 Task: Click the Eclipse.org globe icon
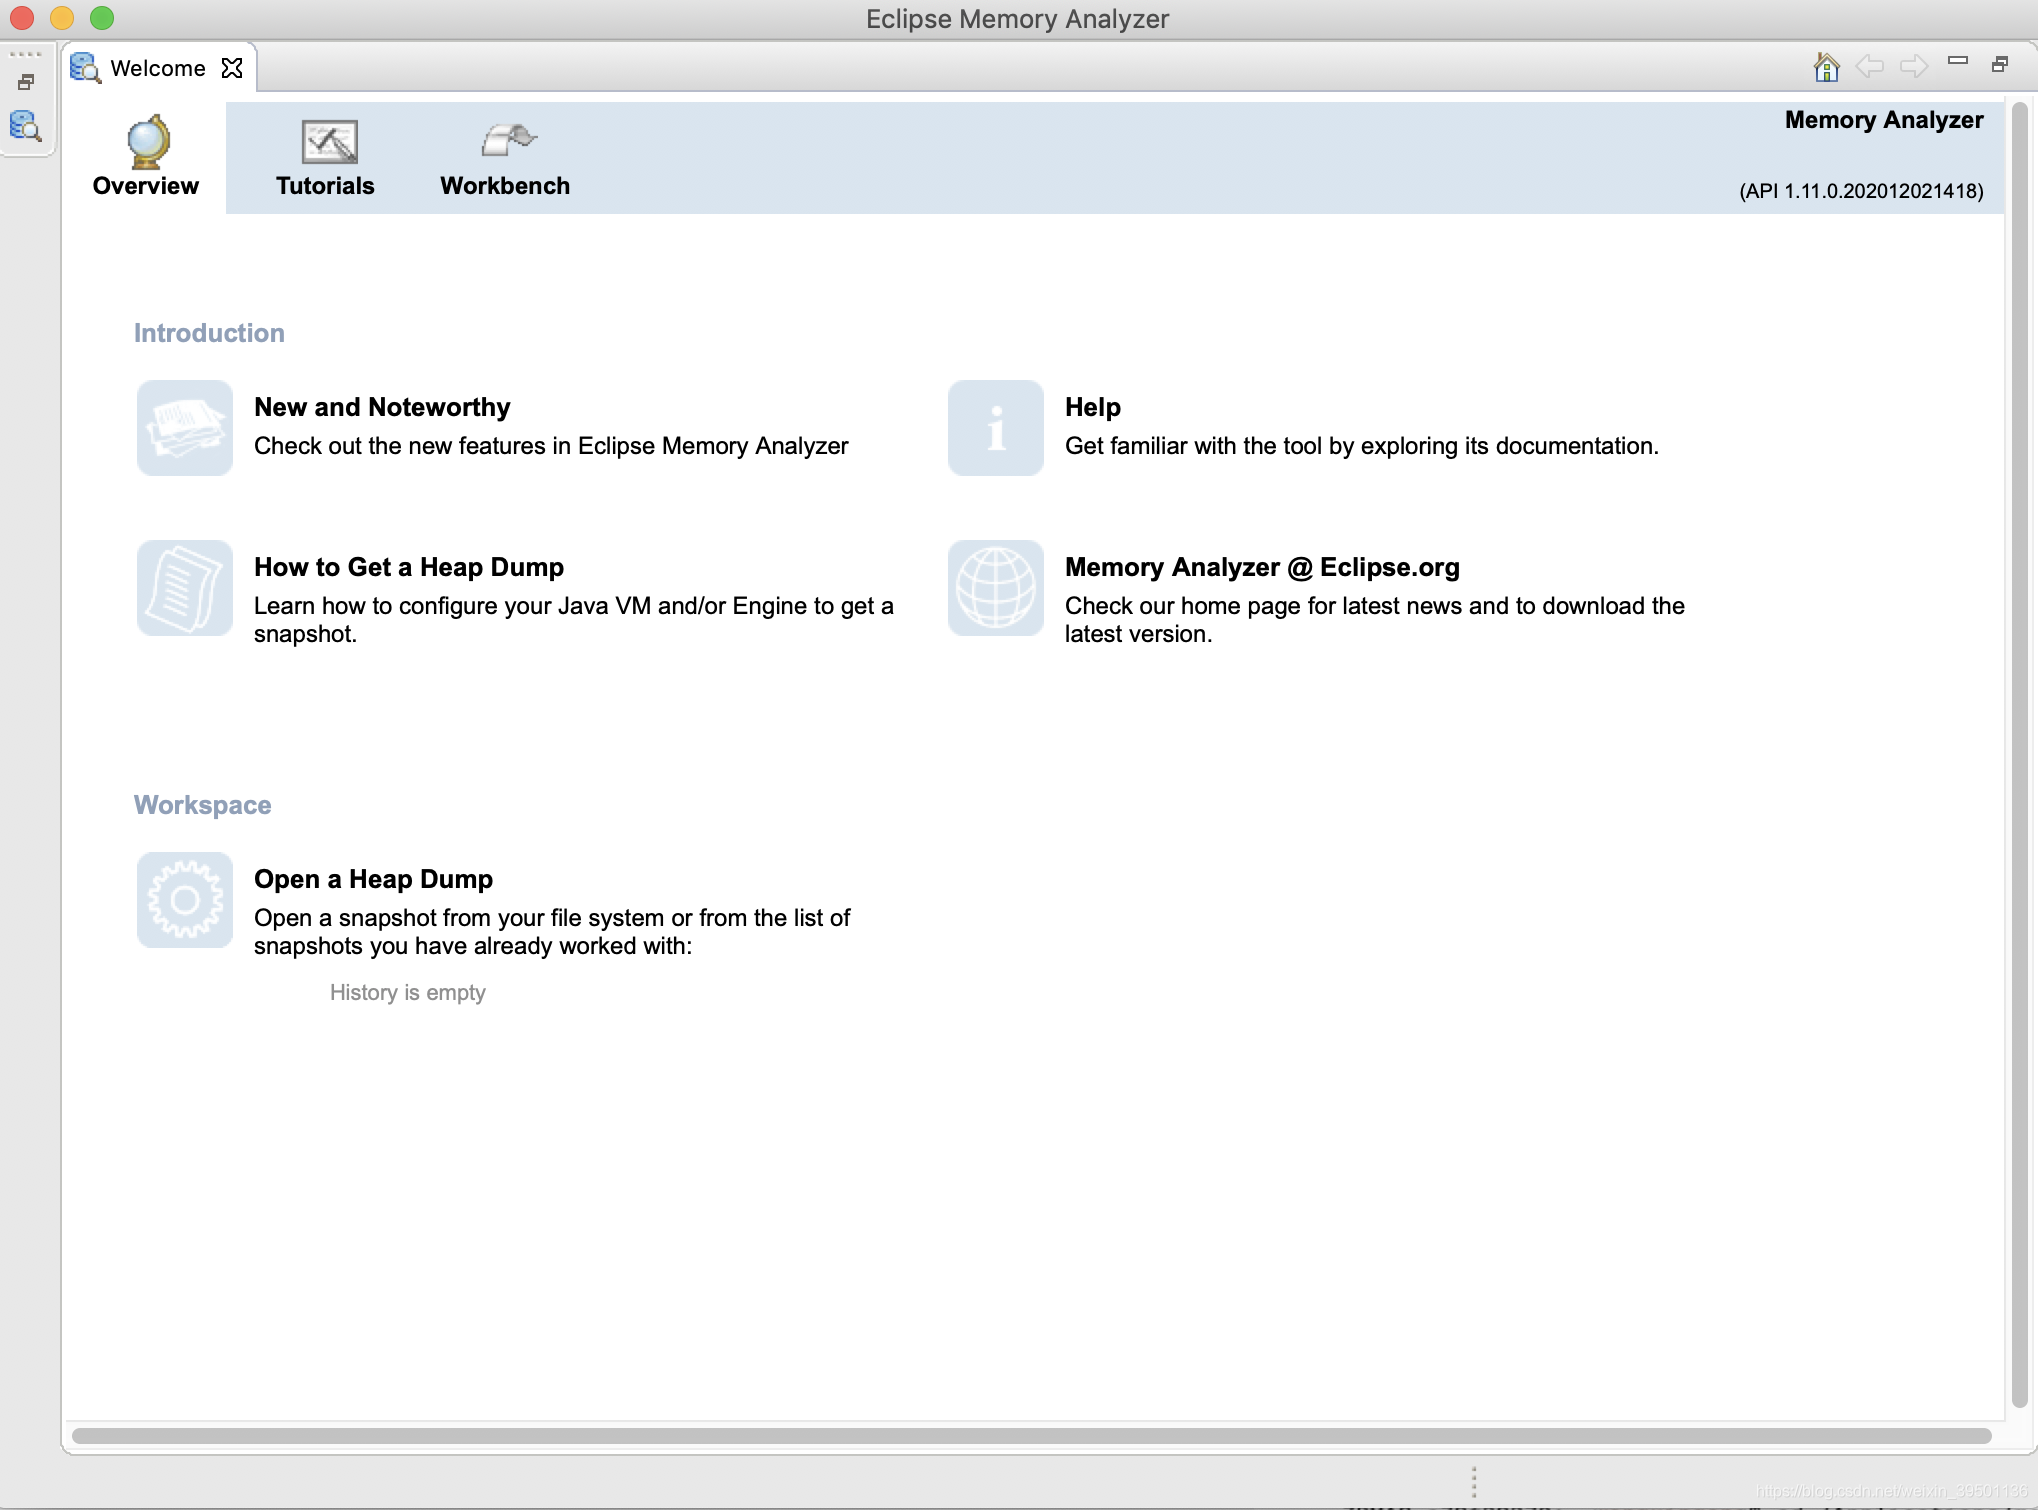click(x=995, y=588)
